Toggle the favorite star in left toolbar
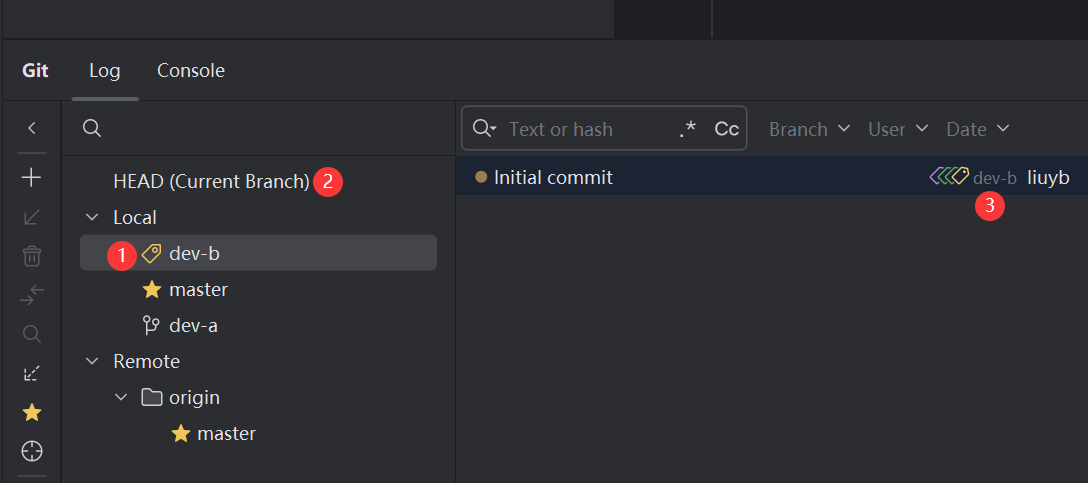Viewport: 1088px width, 483px height. pos(32,412)
